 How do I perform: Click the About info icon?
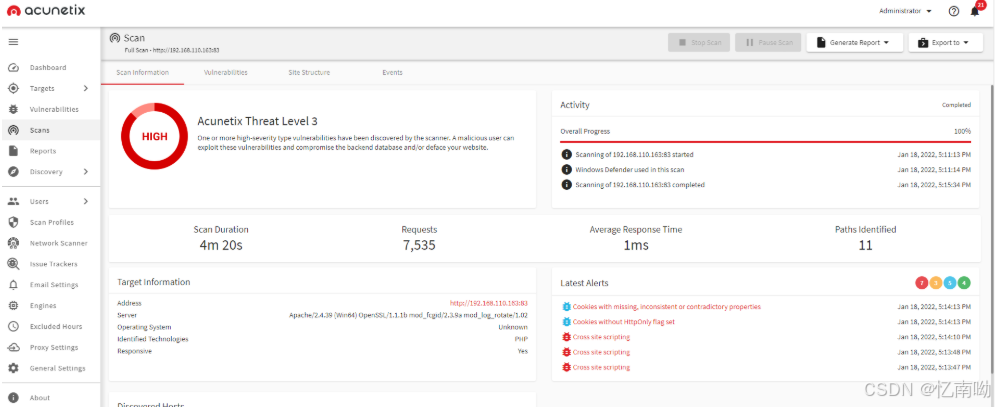click(x=13, y=397)
